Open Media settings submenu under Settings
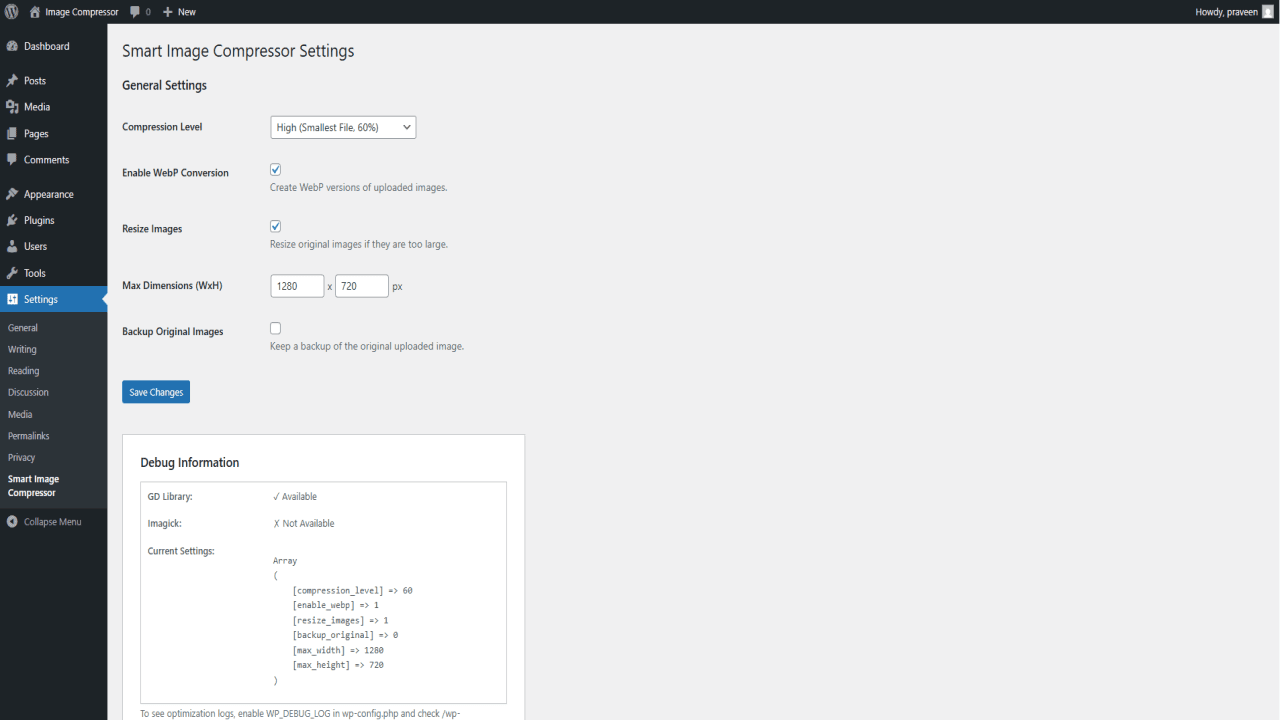The height and width of the screenshot is (720, 1280). (20, 414)
